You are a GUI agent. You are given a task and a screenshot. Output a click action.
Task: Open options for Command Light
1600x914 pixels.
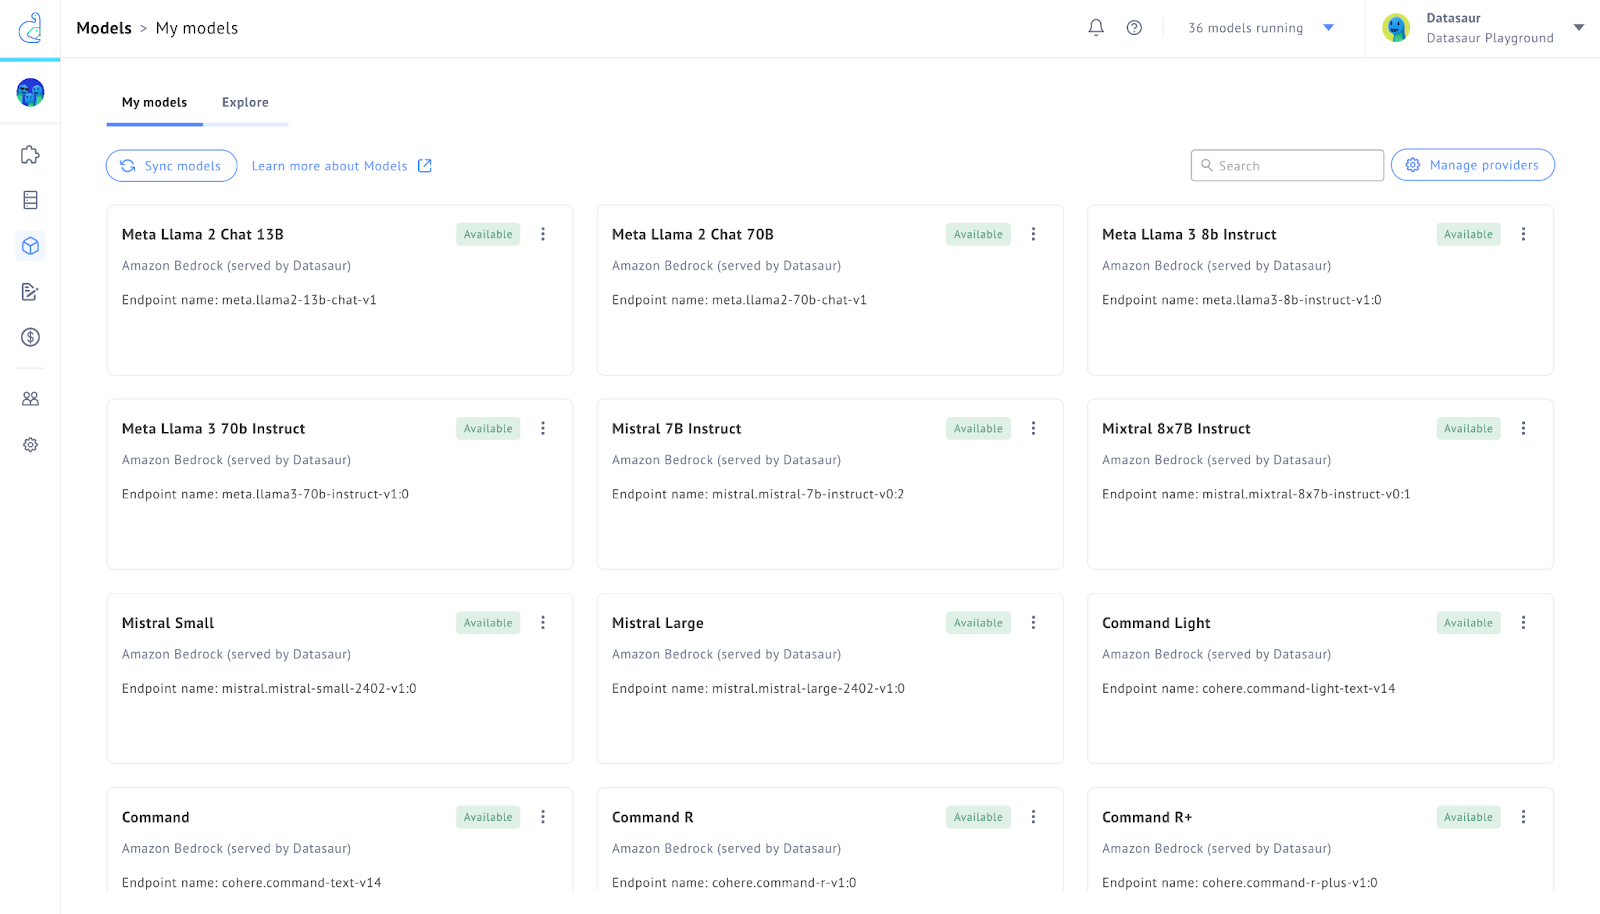1523,622
